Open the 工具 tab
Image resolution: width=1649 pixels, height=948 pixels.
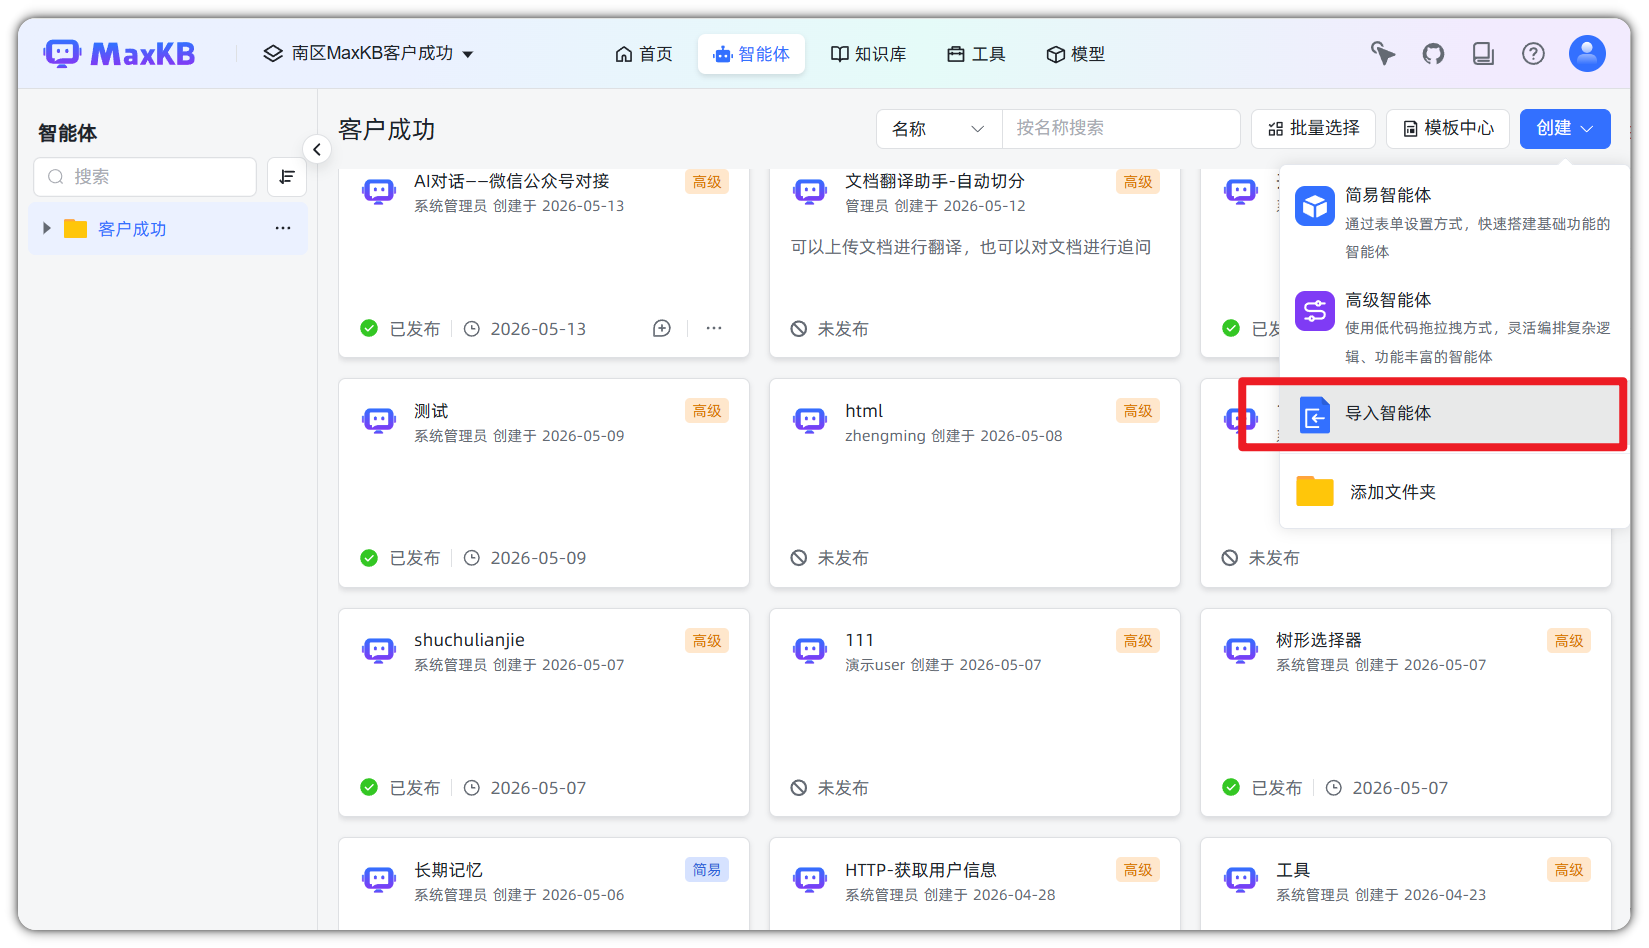click(x=976, y=54)
